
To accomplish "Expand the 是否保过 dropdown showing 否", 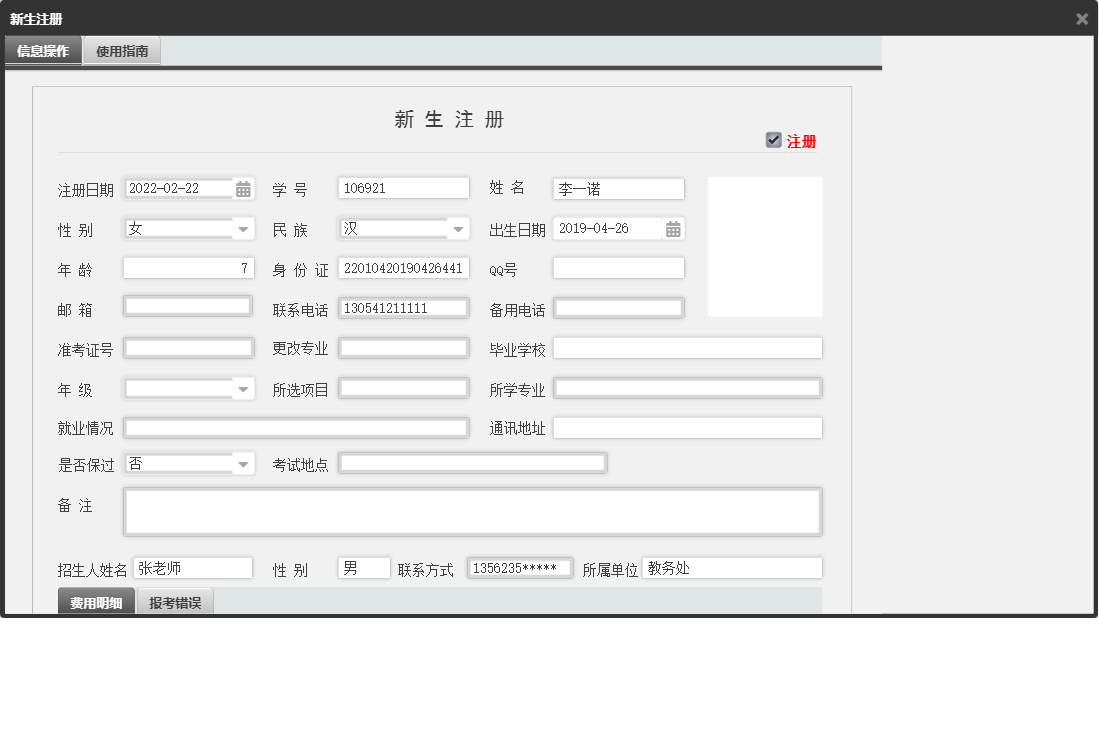I will [x=243, y=464].
